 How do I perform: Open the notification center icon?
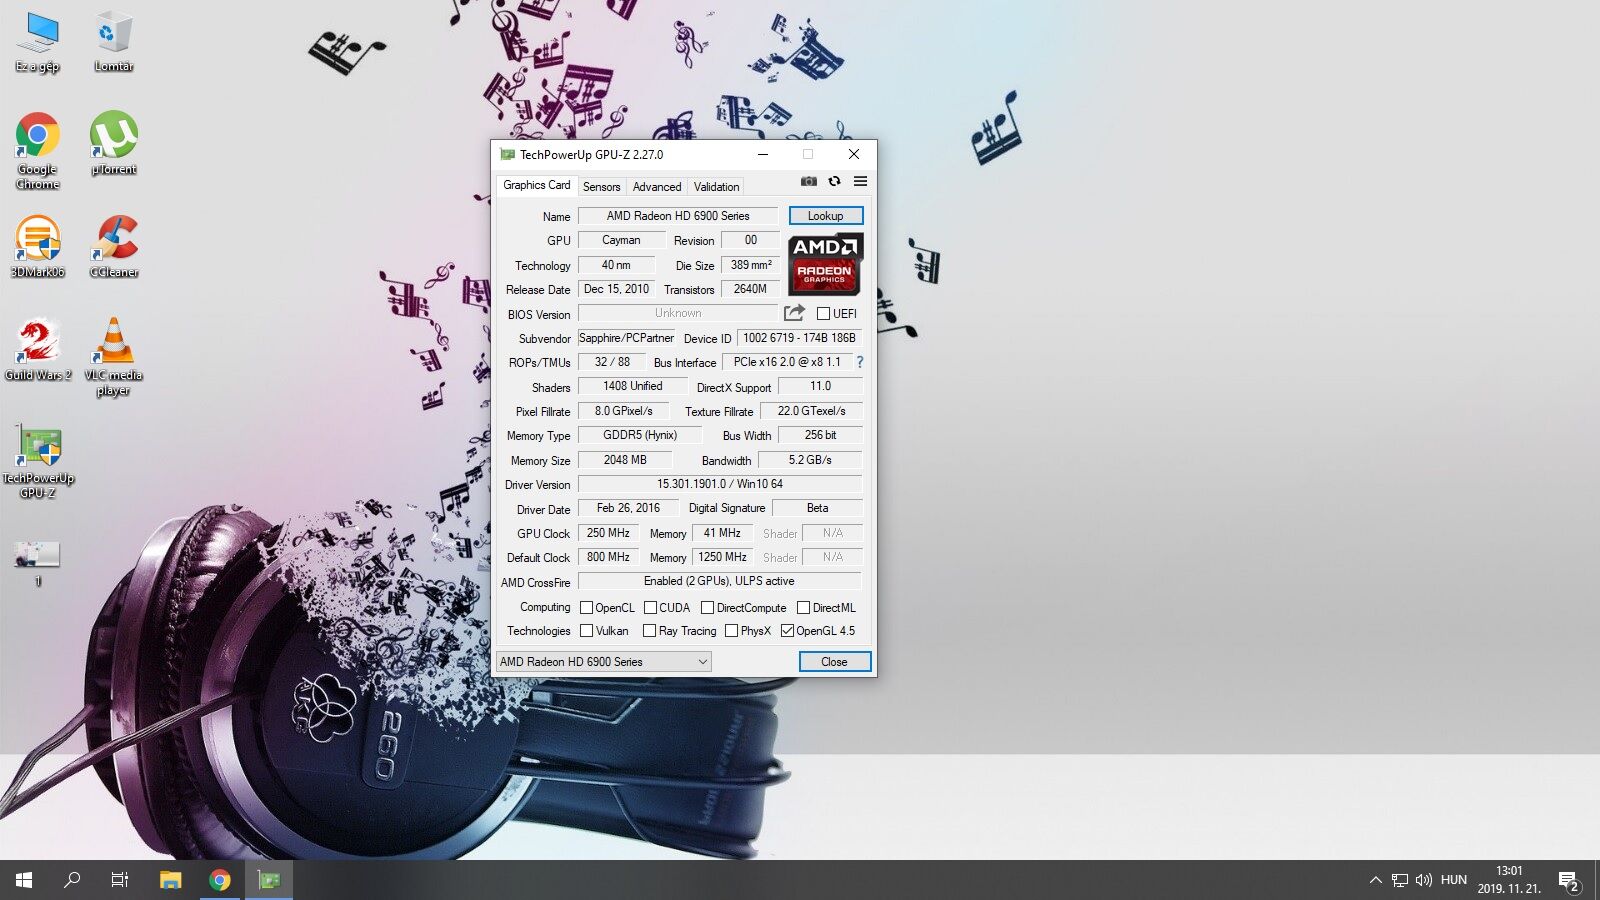point(1568,880)
